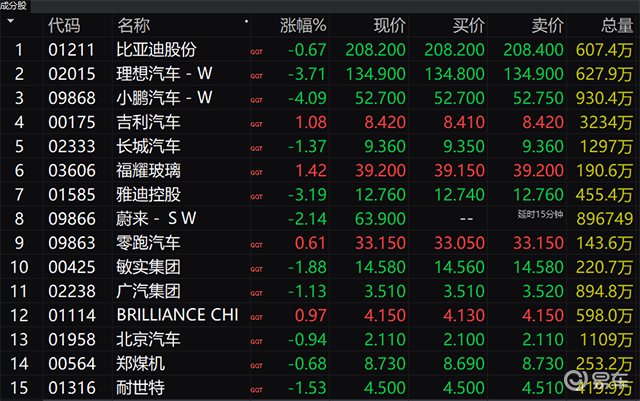Click the GGT badge for 北京汽车
Image resolution: width=640 pixels, height=401 pixels.
tap(256, 341)
